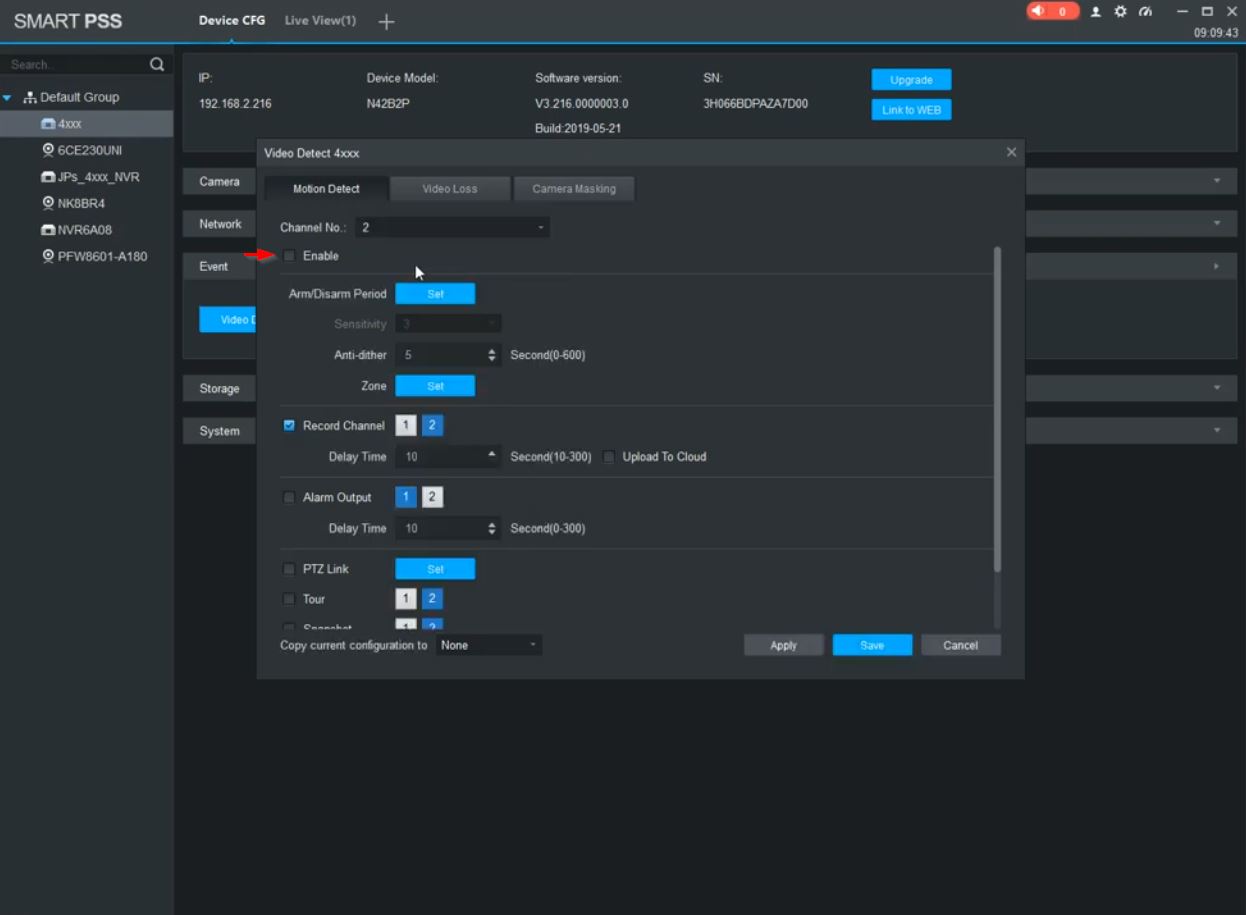This screenshot has width=1246, height=915.
Task: Click the dialog's vertical scrollbar
Action: [x=997, y=410]
